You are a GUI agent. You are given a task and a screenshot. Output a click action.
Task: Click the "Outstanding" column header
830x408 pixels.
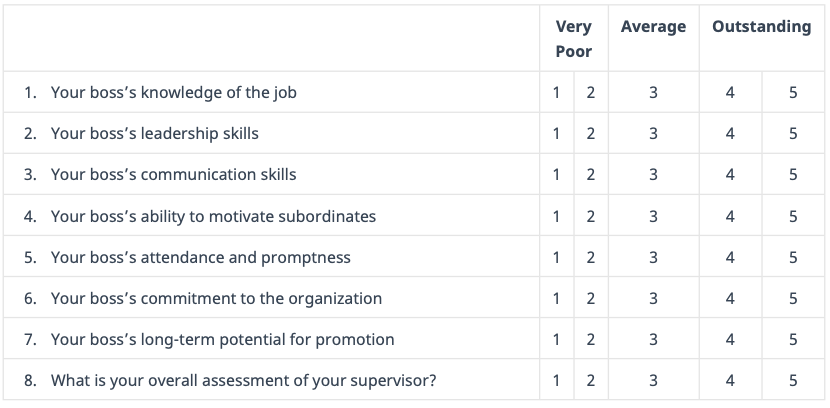pyautogui.click(x=761, y=27)
